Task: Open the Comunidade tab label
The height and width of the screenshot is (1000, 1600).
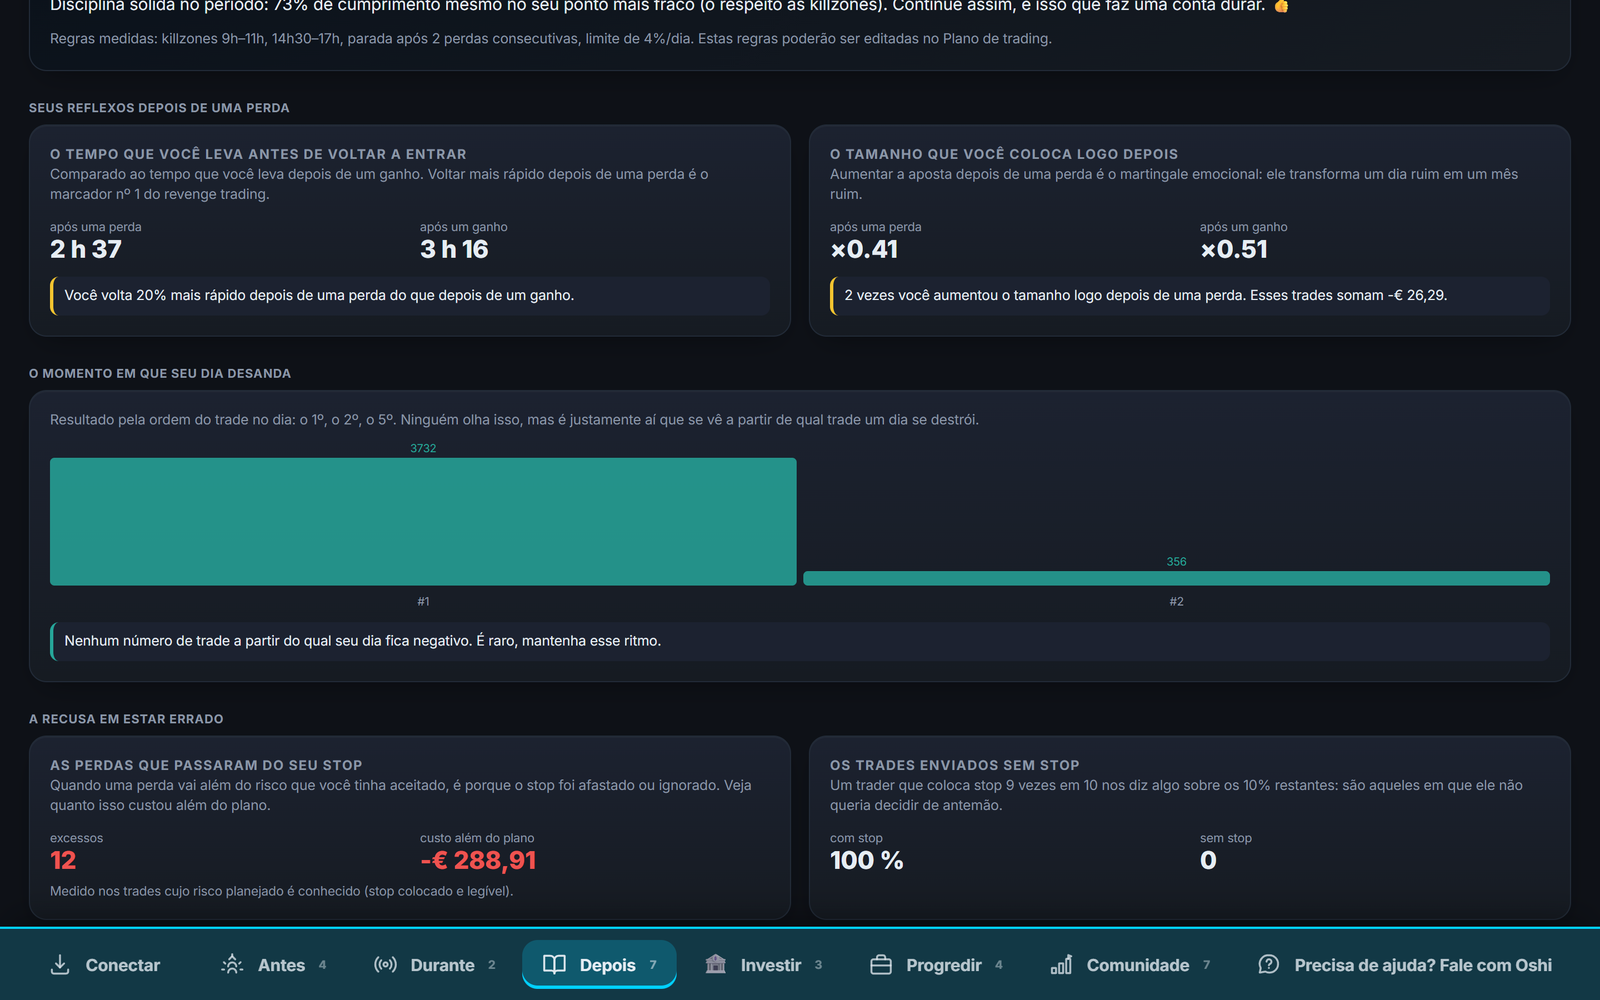Action: 1138,965
